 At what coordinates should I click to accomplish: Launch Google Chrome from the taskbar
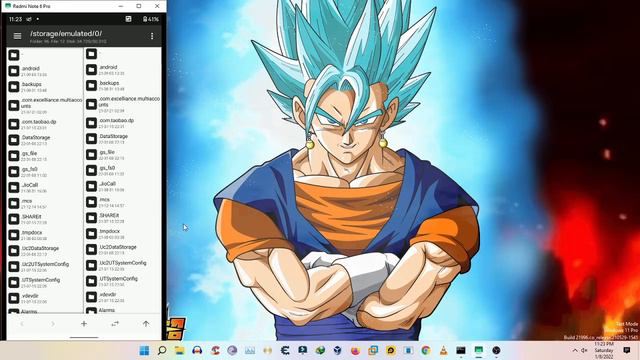coord(426,351)
